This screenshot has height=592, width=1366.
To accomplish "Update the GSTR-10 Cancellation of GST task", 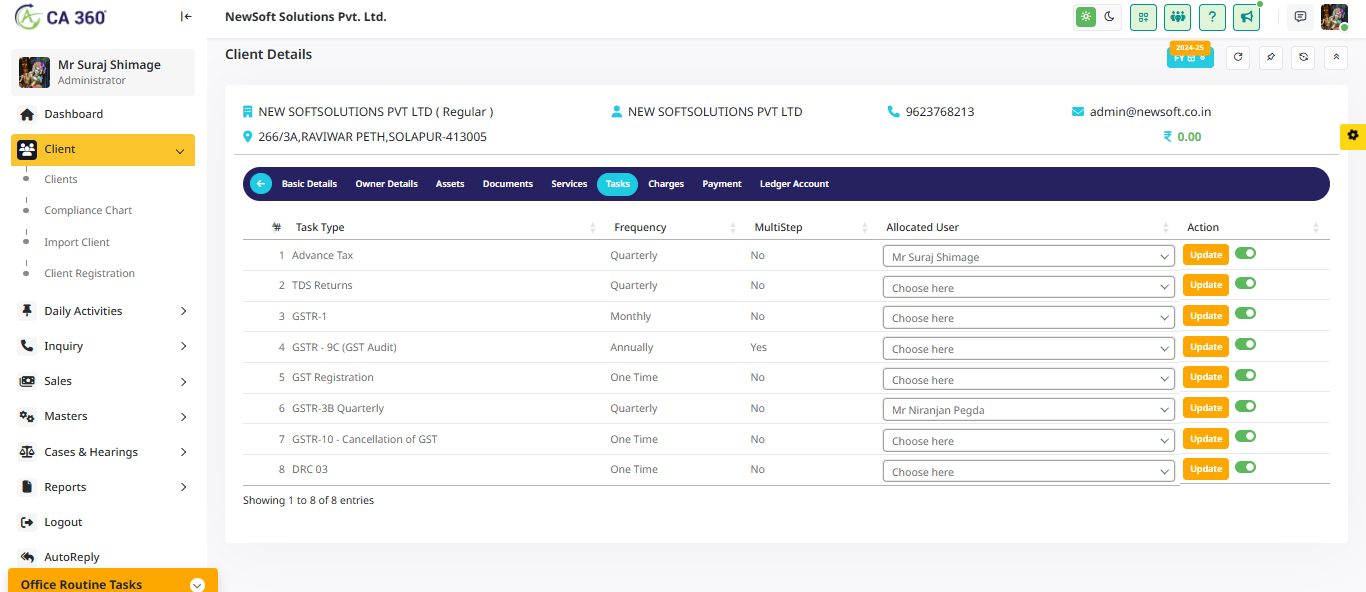I will (1206, 438).
